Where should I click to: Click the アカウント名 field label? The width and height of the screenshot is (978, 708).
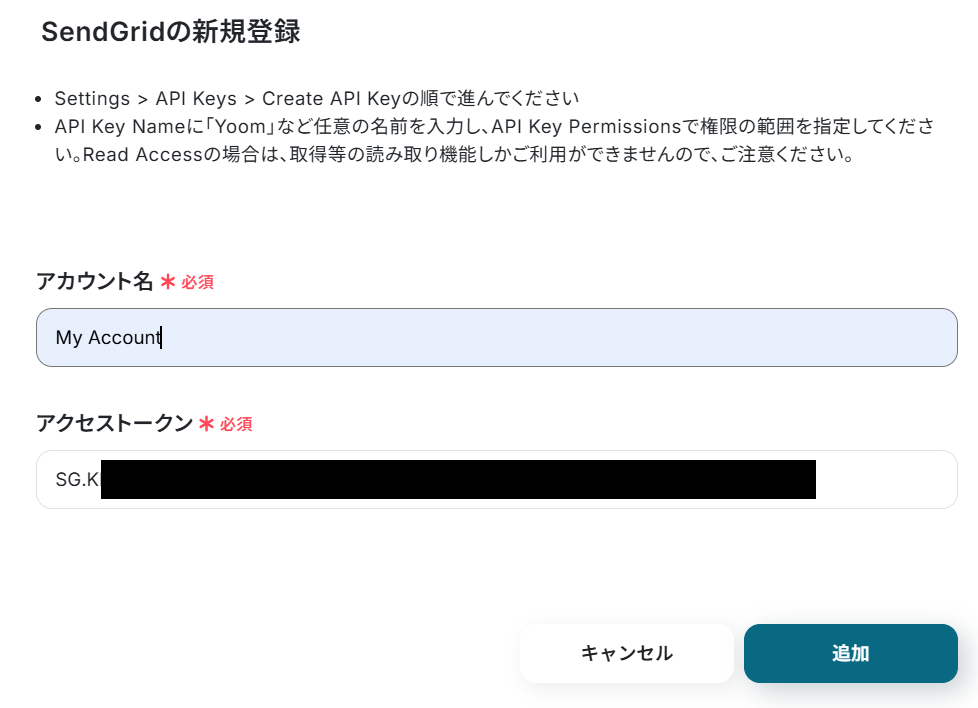pyautogui.click(x=95, y=282)
